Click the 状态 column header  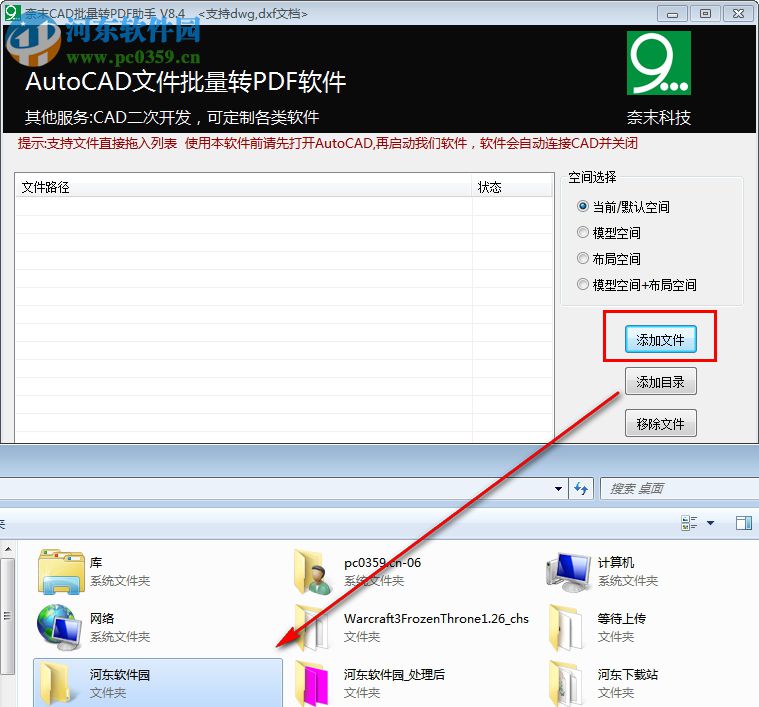[x=512, y=187]
